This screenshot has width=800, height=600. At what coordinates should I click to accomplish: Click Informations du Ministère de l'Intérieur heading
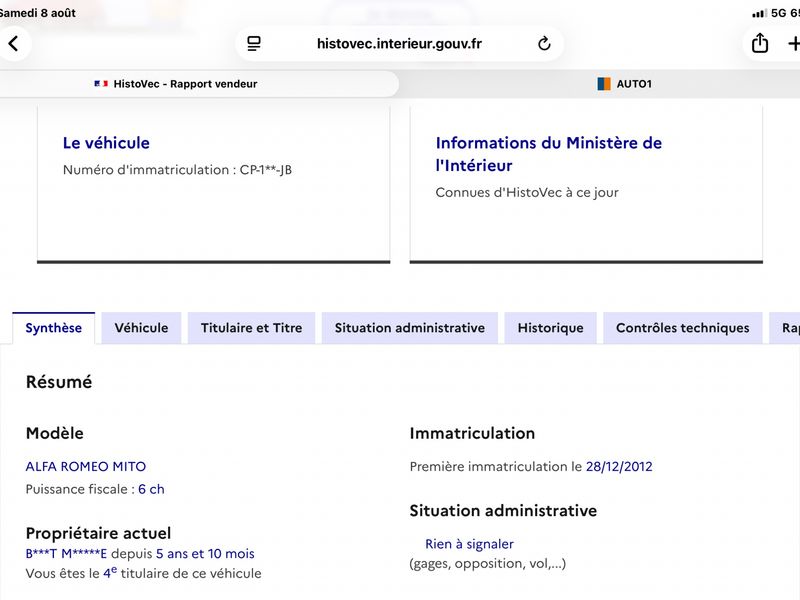coord(548,154)
